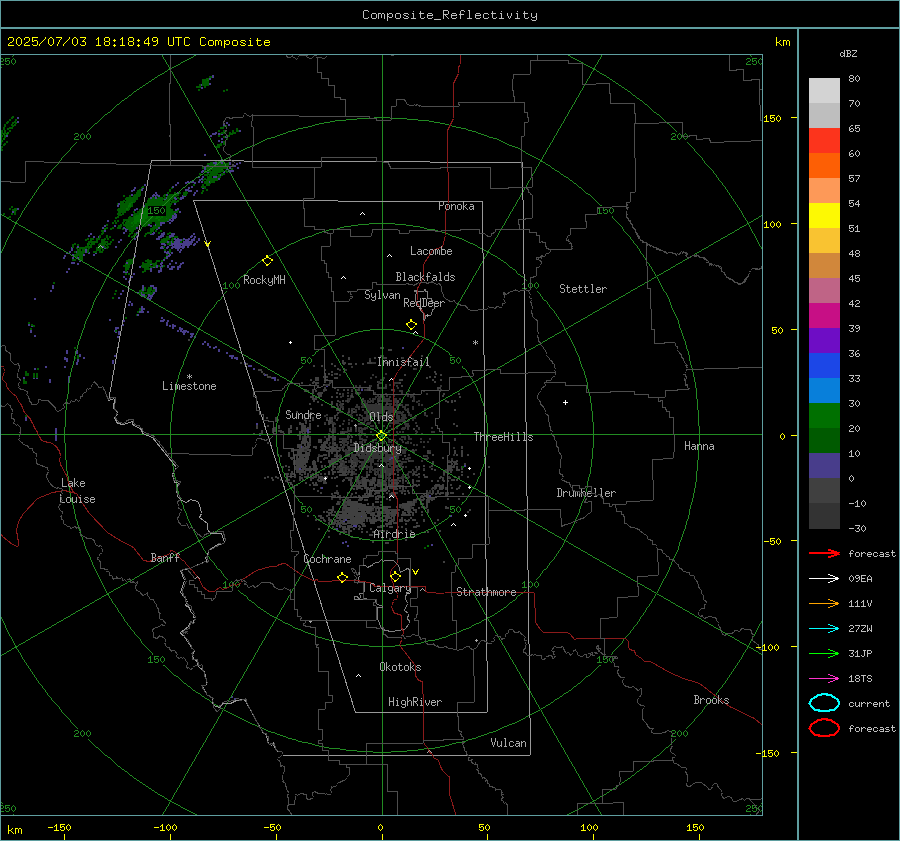Click the Cochrane city label
This screenshot has width=900, height=841.
(x=327, y=559)
